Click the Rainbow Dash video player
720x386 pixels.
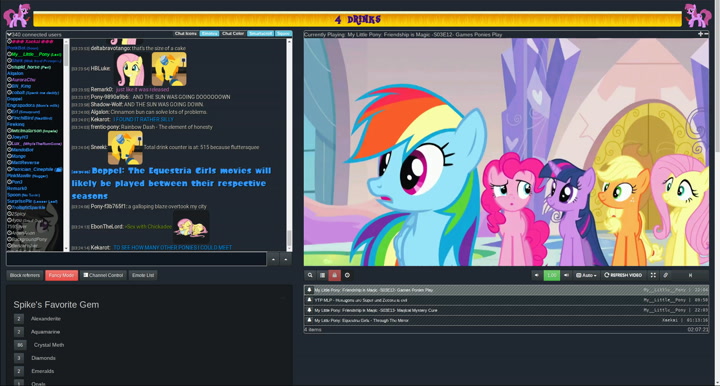(506, 152)
